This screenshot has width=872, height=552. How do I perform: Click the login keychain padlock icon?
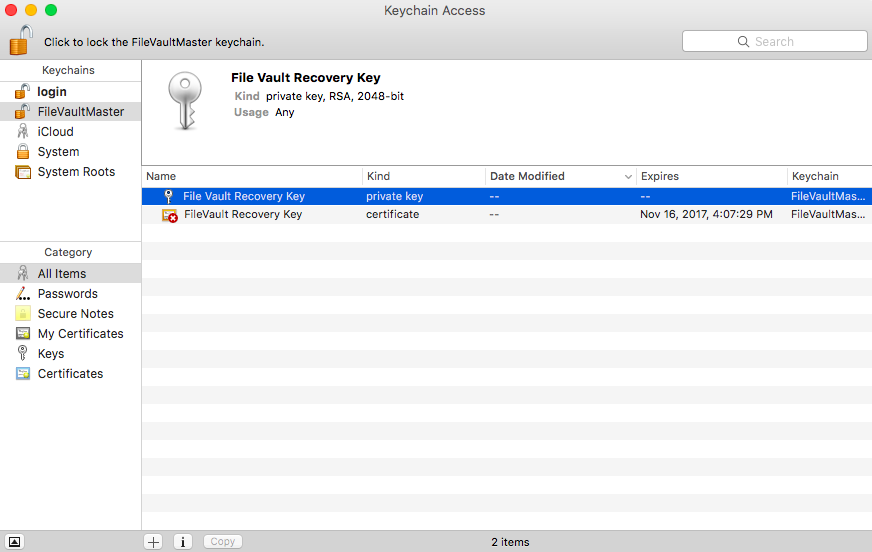click(x=22, y=91)
